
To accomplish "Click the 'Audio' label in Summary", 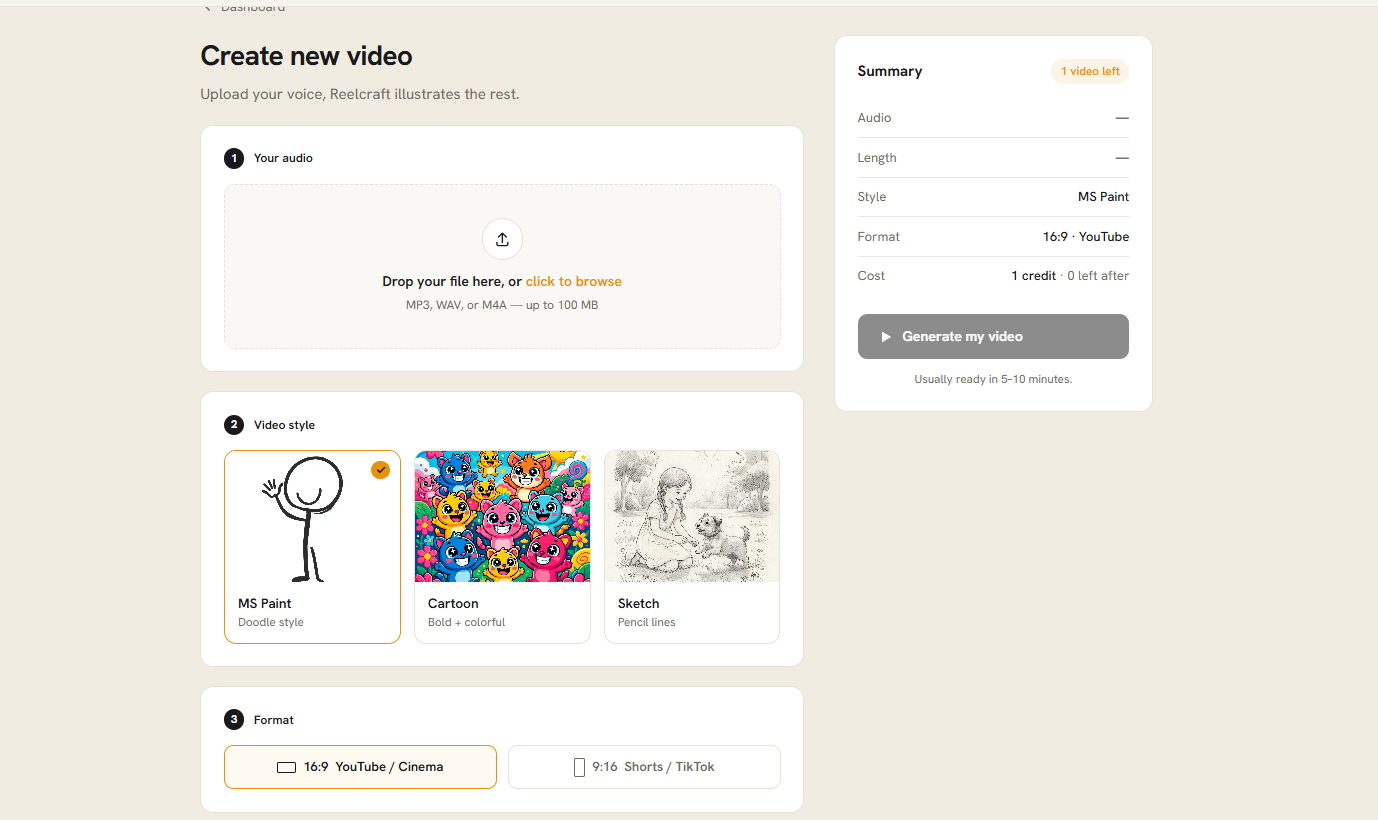I will pyautogui.click(x=874, y=118).
